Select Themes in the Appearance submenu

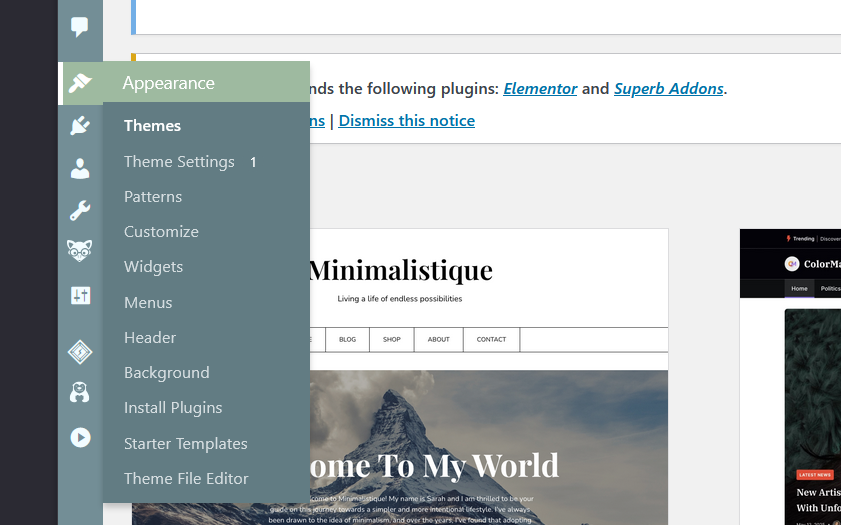point(152,126)
